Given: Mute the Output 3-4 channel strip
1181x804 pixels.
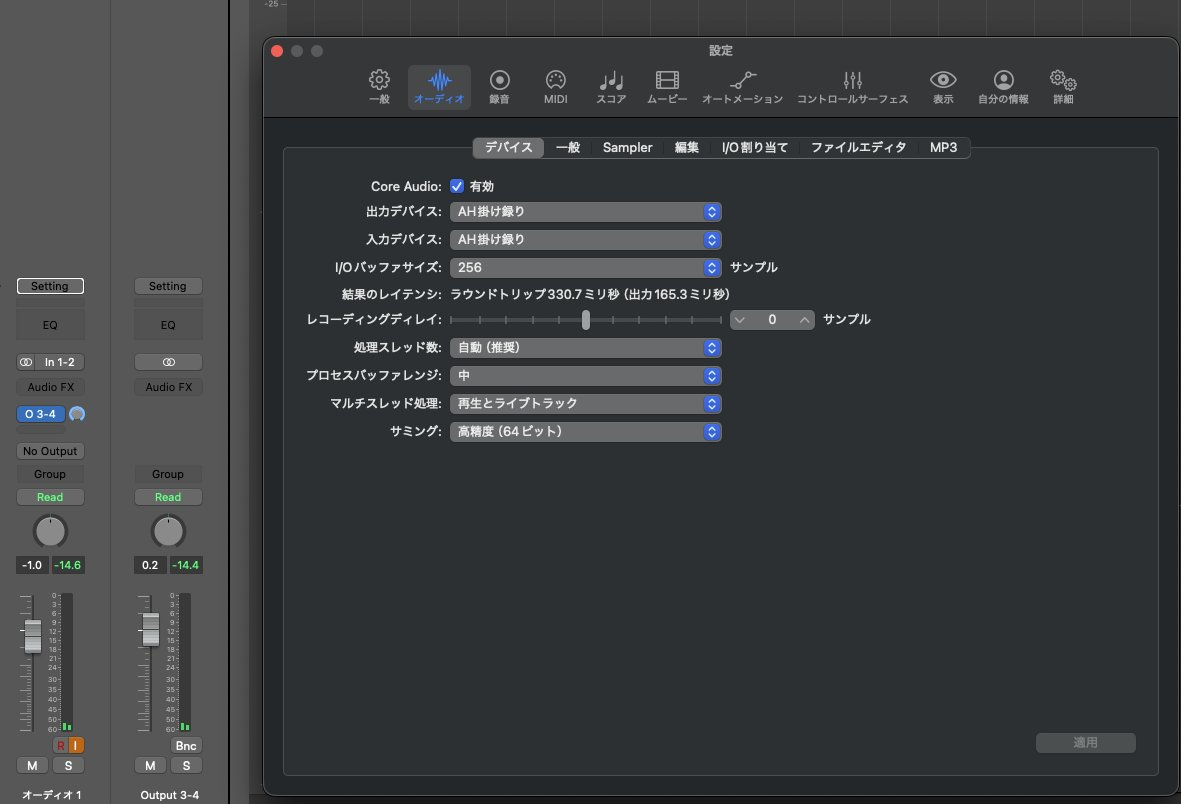Looking at the screenshot, I should (150, 766).
